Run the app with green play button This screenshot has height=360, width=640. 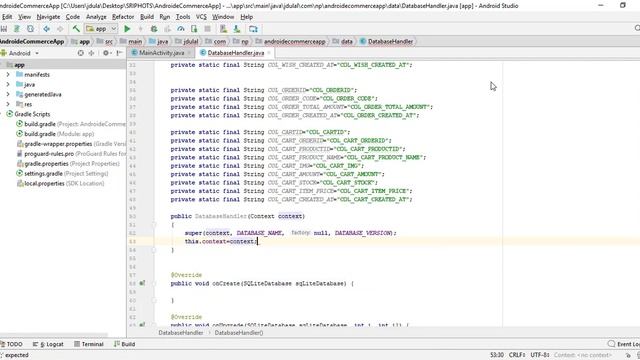(127, 29)
